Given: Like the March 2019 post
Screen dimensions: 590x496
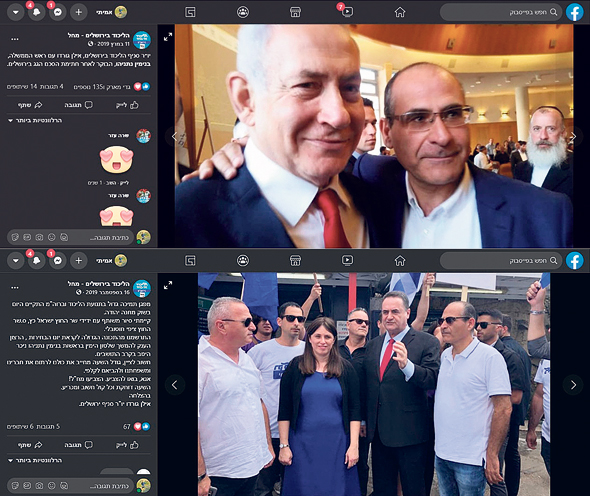Looking at the screenshot, I should [x=127, y=105].
